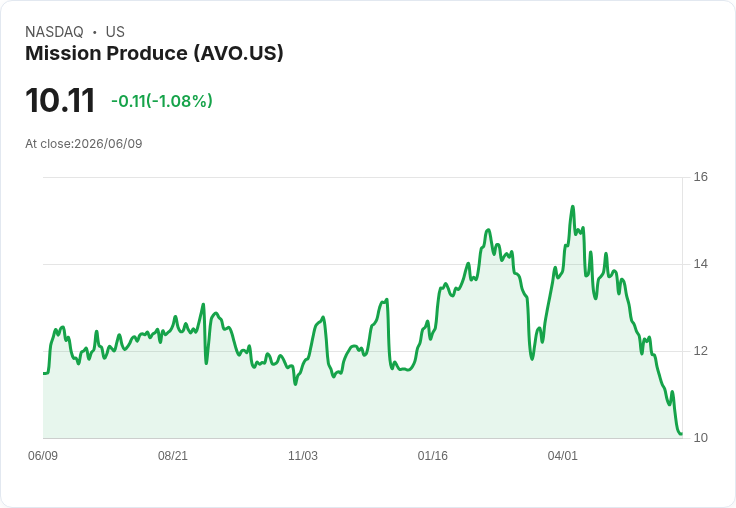Click the -0.11(-1.08%) change value

coord(161,101)
